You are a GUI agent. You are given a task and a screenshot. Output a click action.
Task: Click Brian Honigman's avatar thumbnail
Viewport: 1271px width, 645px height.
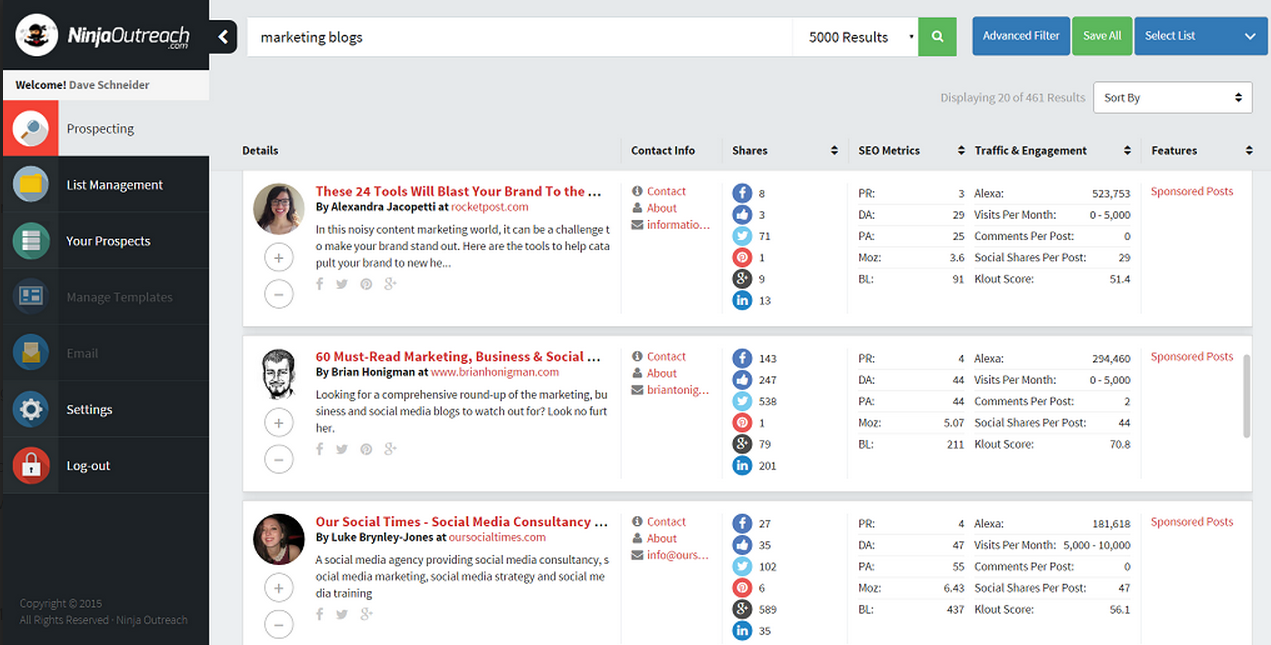click(x=279, y=374)
